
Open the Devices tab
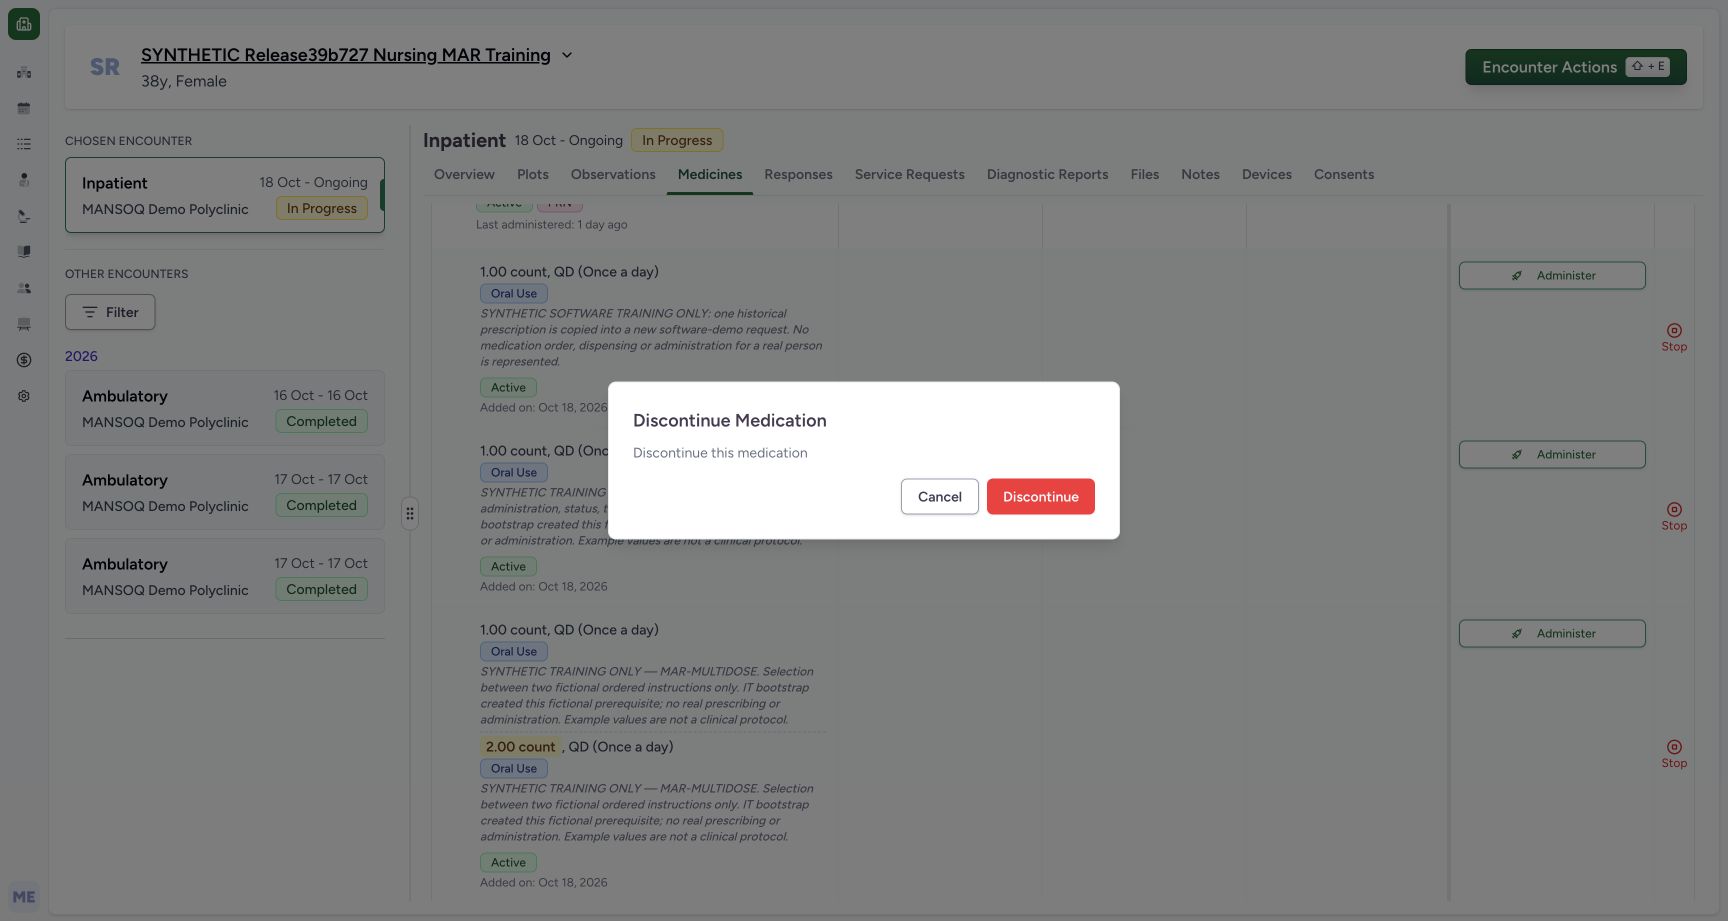(1267, 174)
